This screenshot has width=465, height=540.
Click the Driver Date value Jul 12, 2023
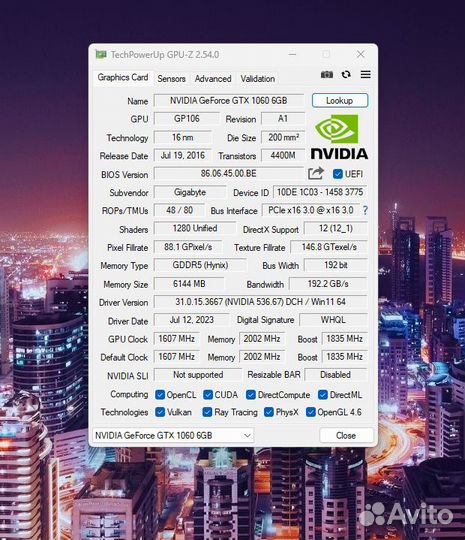tap(192, 320)
